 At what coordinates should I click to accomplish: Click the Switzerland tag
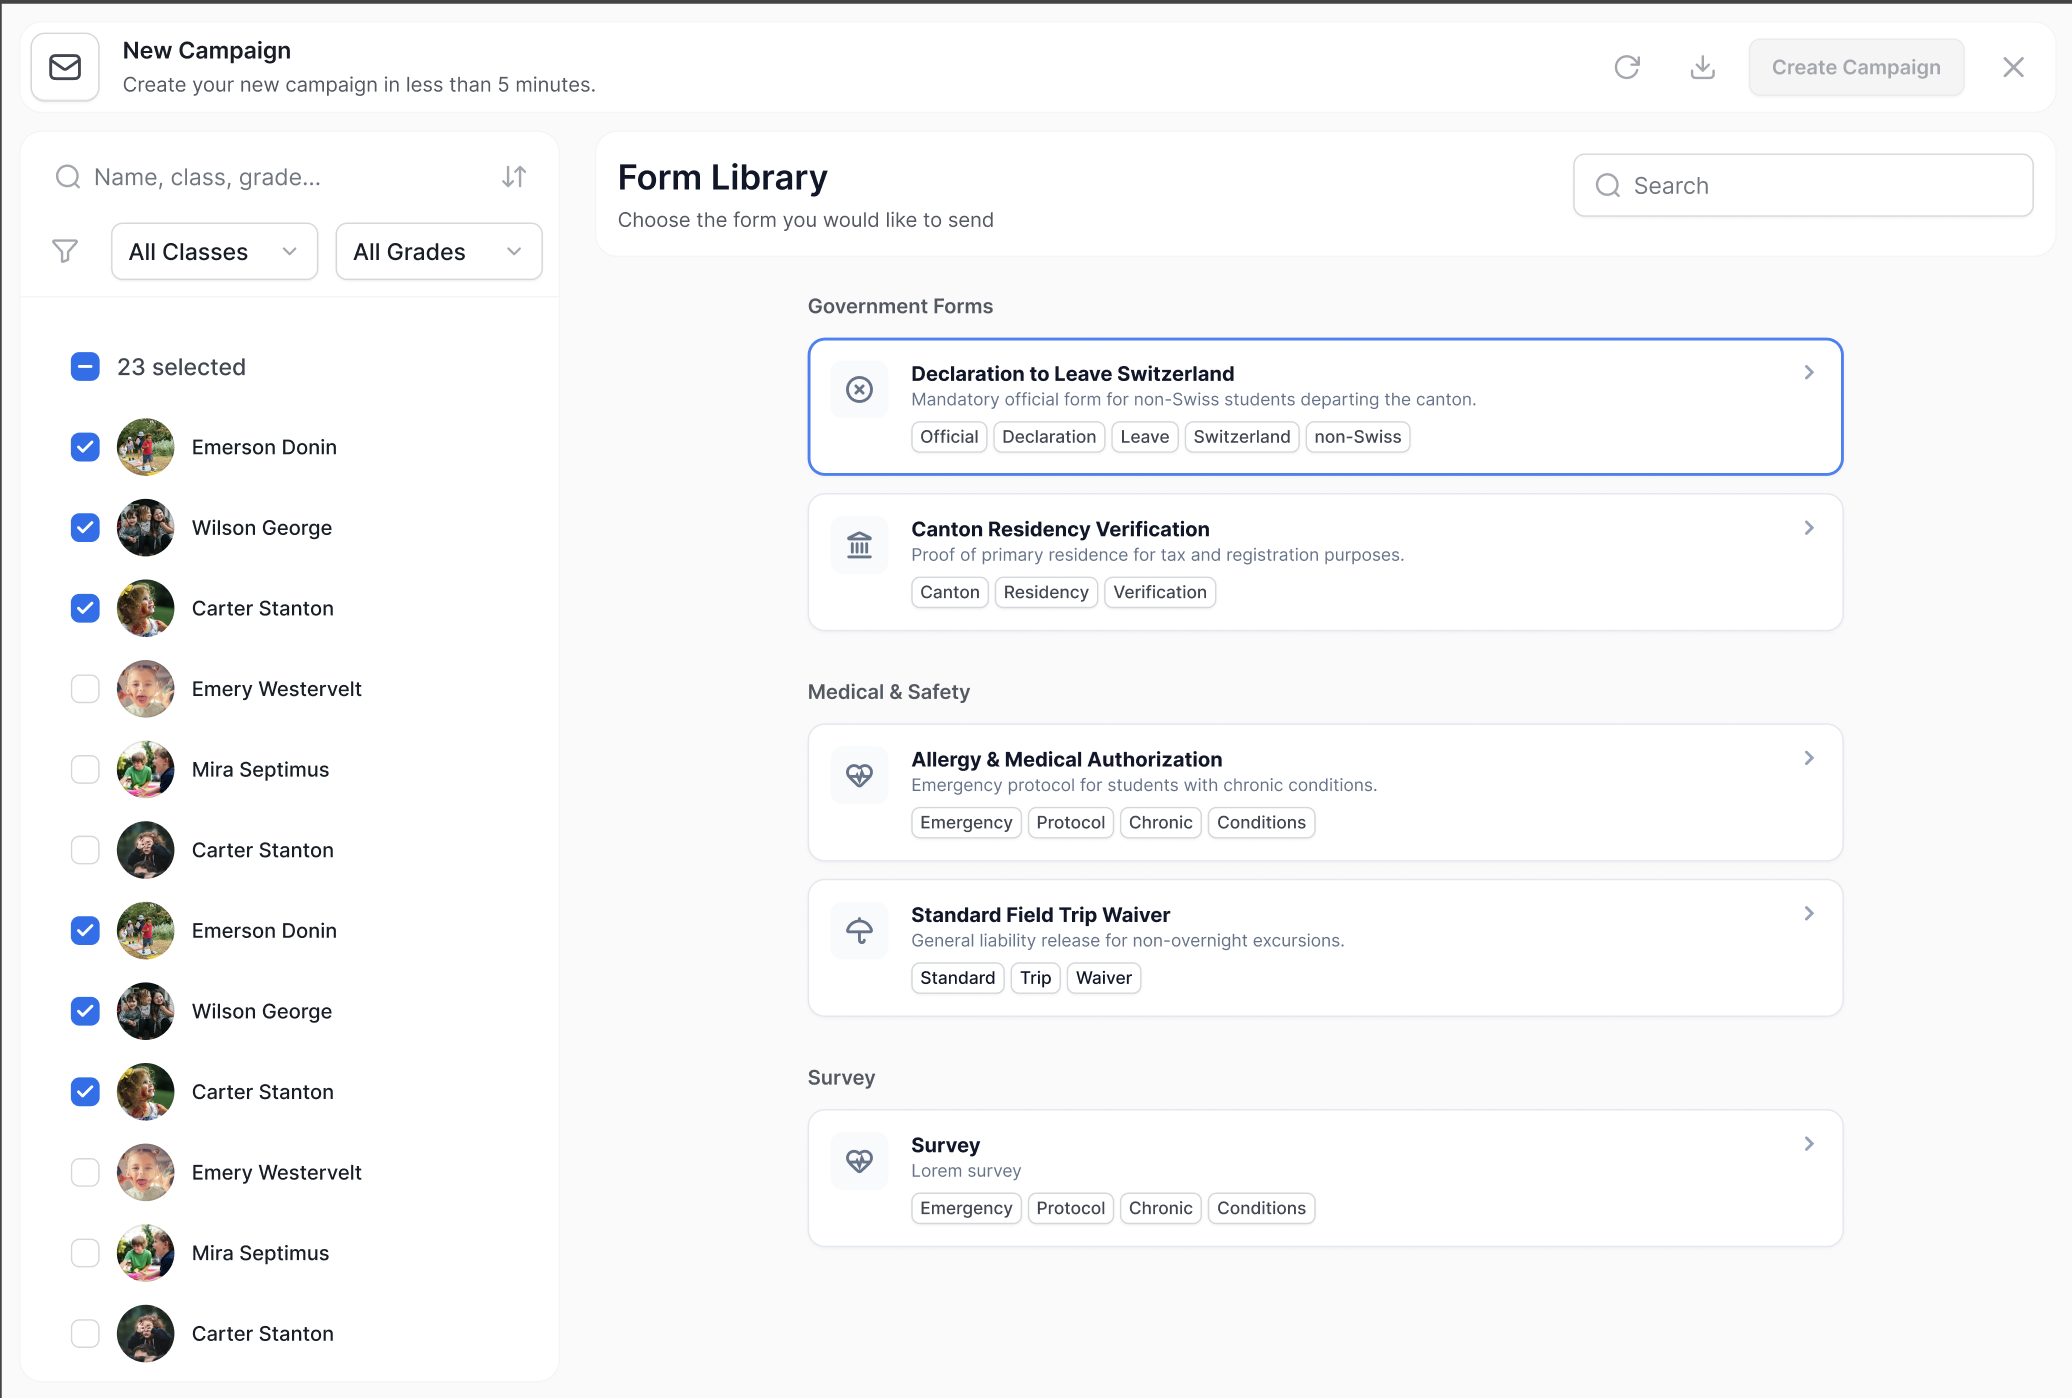1241,437
